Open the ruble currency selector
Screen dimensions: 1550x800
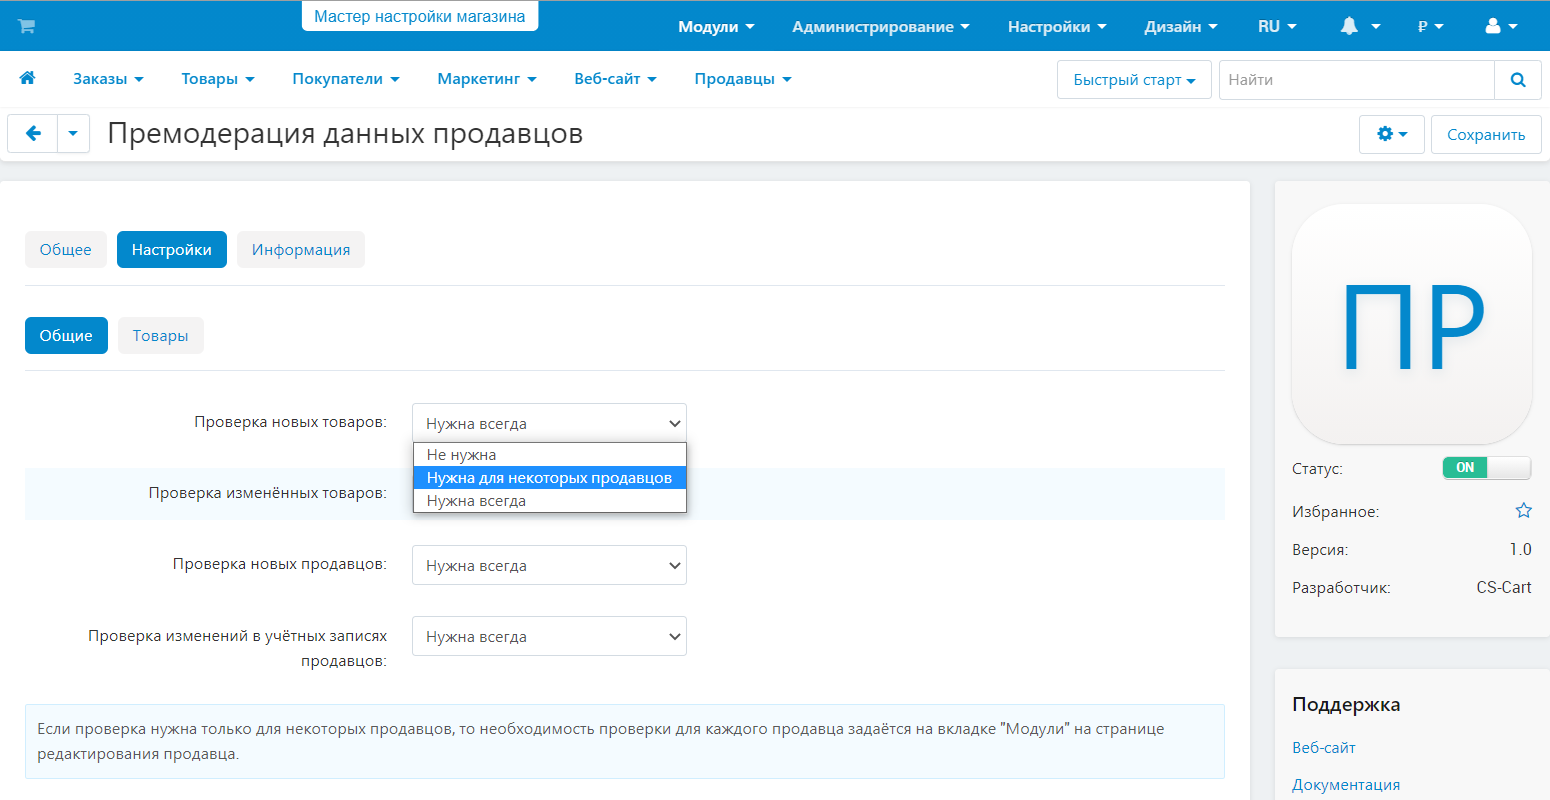[x=1430, y=27]
